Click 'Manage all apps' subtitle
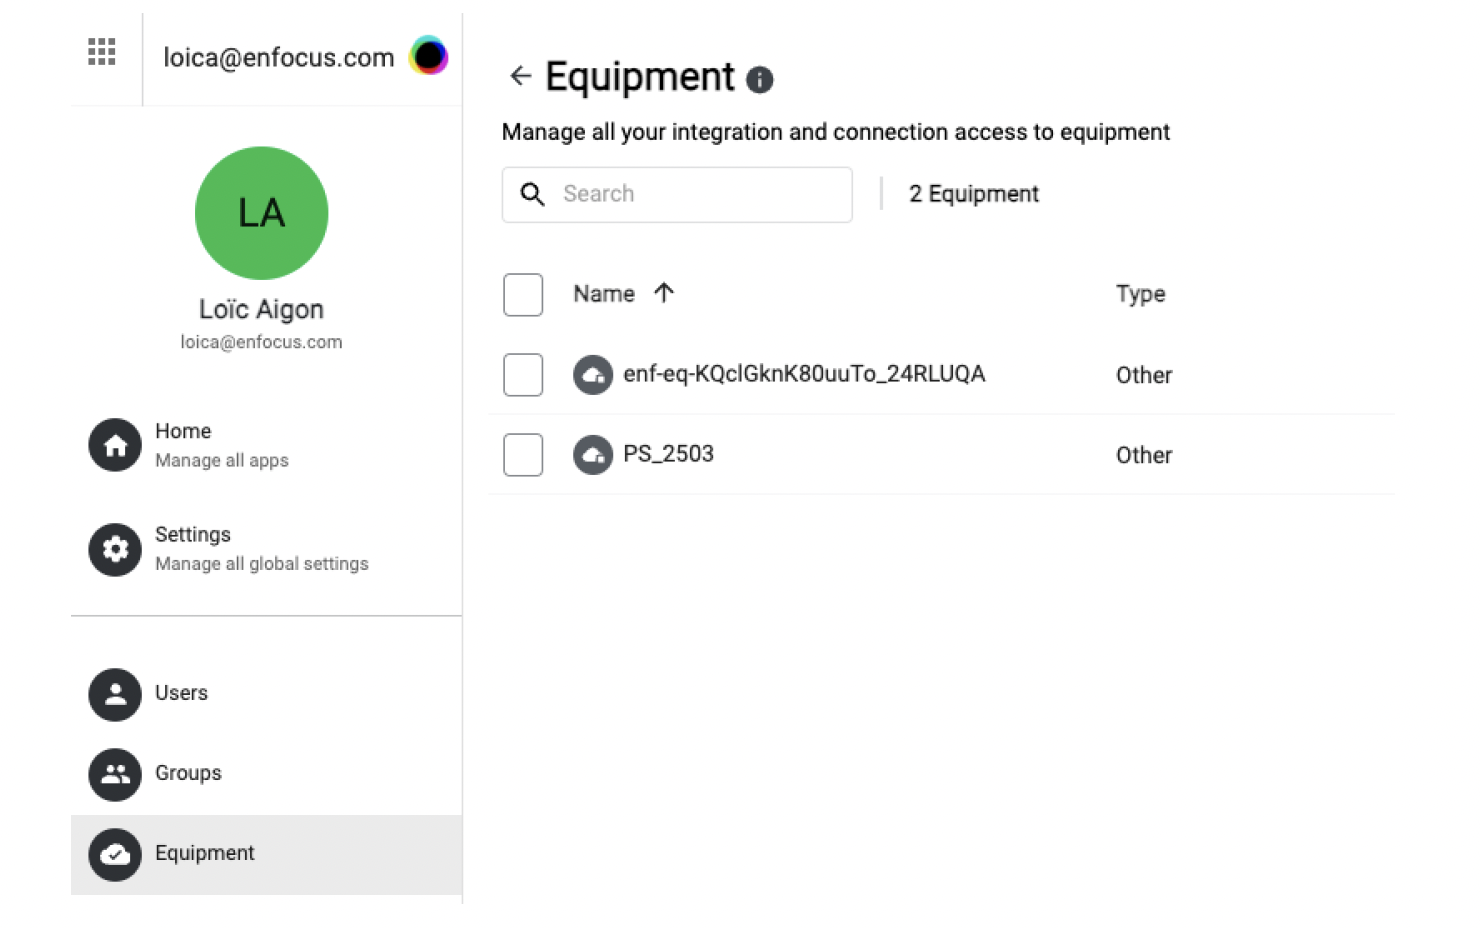This screenshot has width=1480, height=928. click(222, 461)
